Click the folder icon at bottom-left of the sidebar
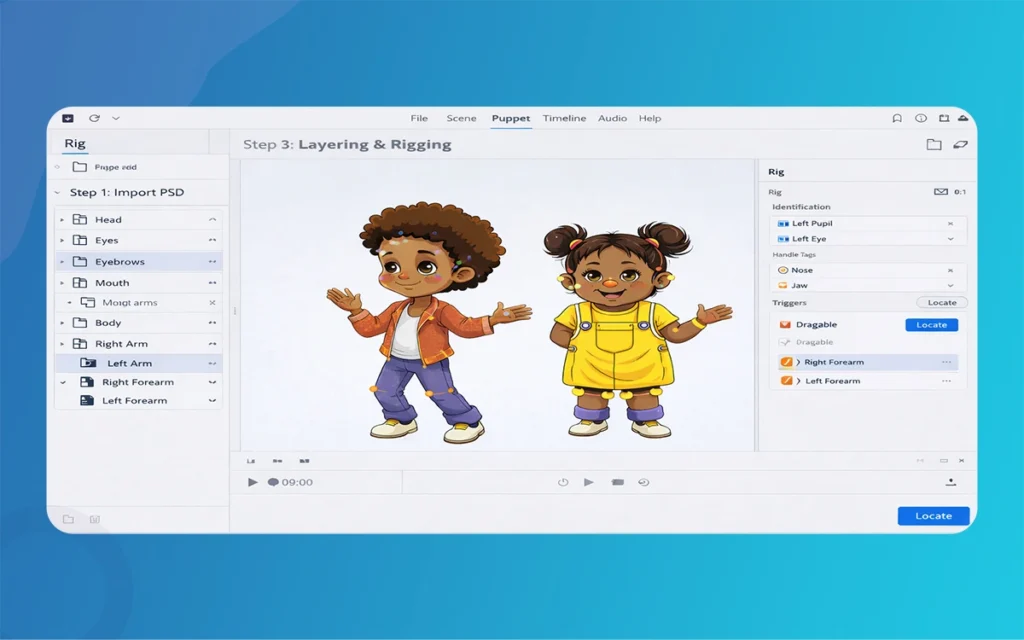This screenshot has height=640, width=1024. (69, 519)
